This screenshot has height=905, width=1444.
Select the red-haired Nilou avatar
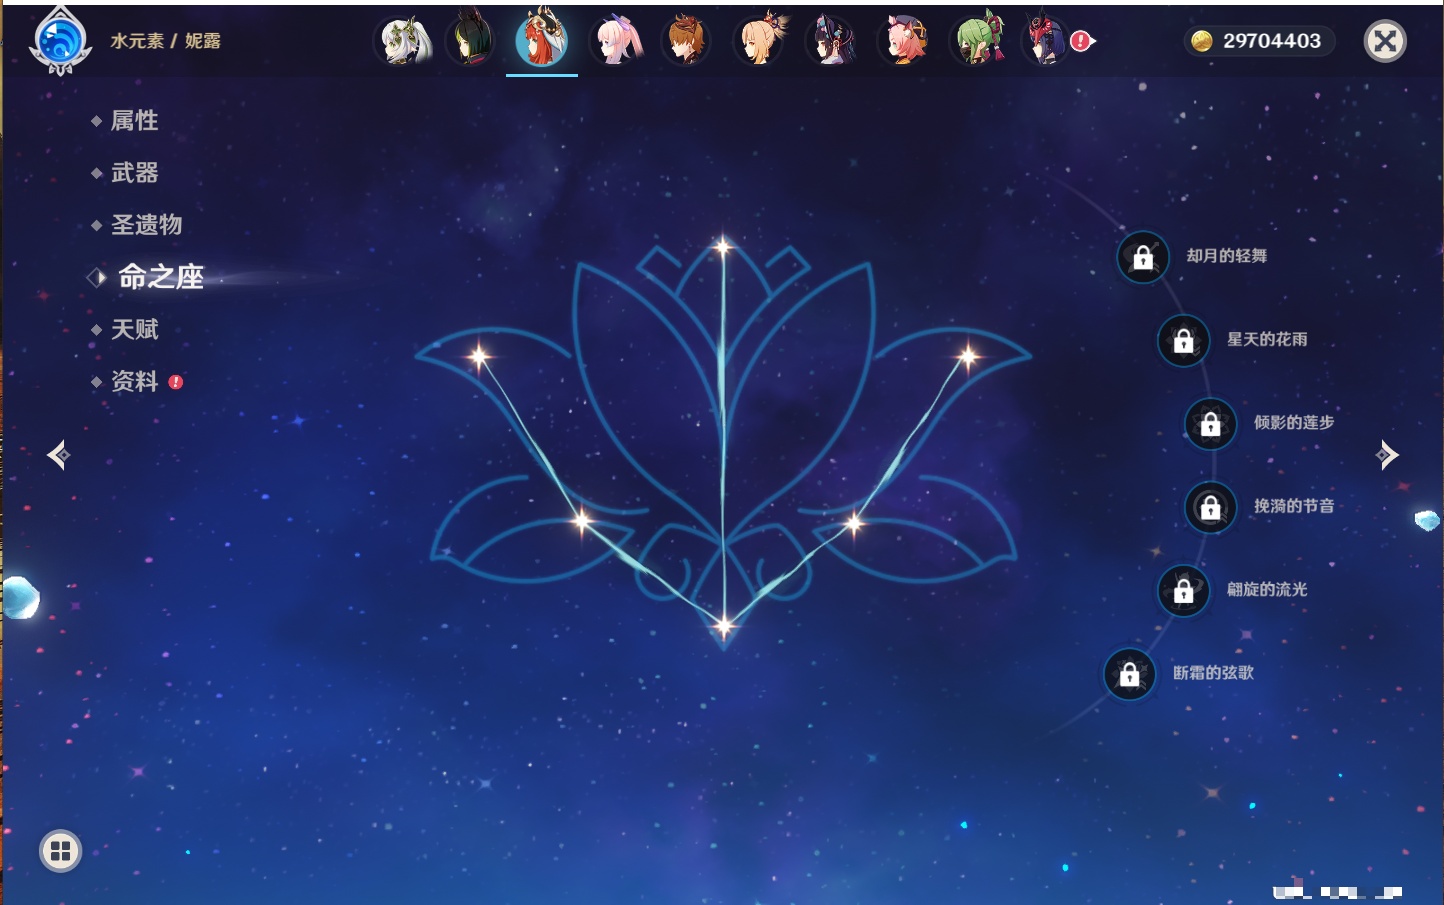(x=541, y=39)
